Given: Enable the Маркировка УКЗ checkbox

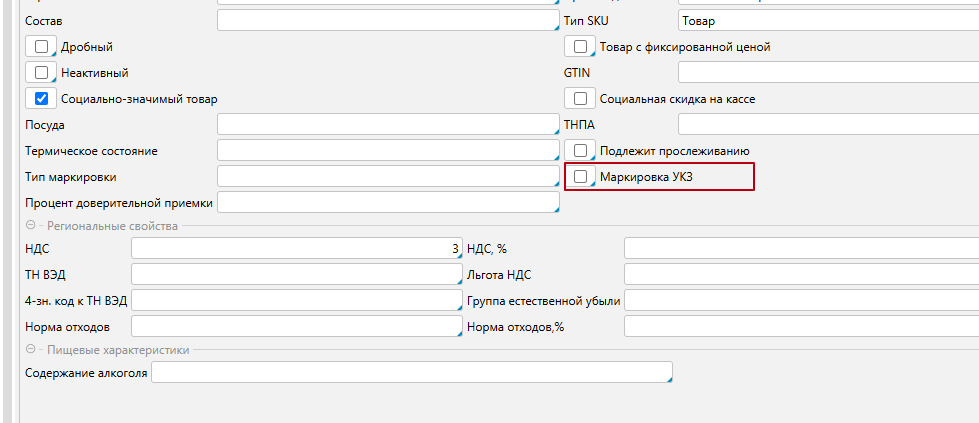Looking at the screenshot, I should [580, 177].
